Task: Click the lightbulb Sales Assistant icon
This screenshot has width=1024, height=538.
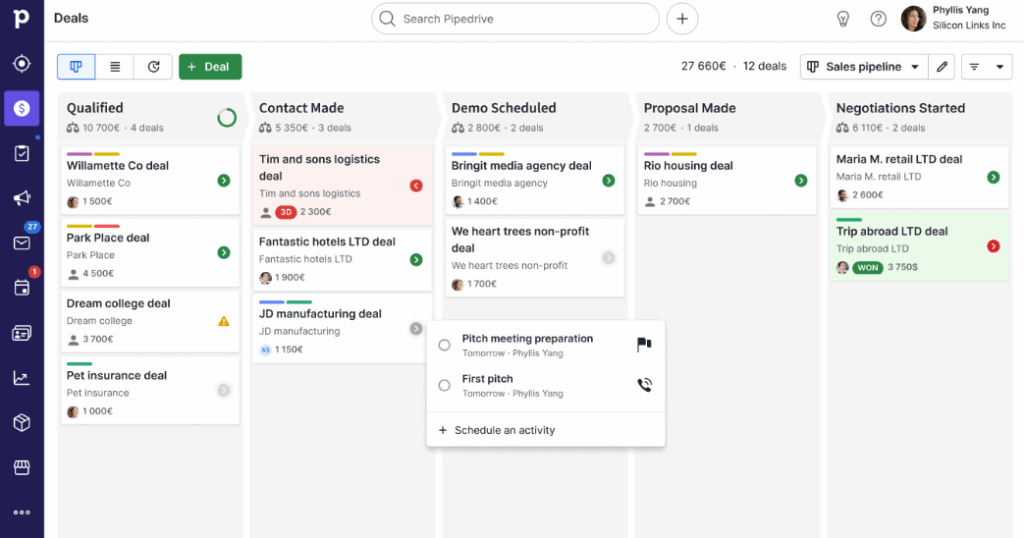Action: (x=843, y=19)
